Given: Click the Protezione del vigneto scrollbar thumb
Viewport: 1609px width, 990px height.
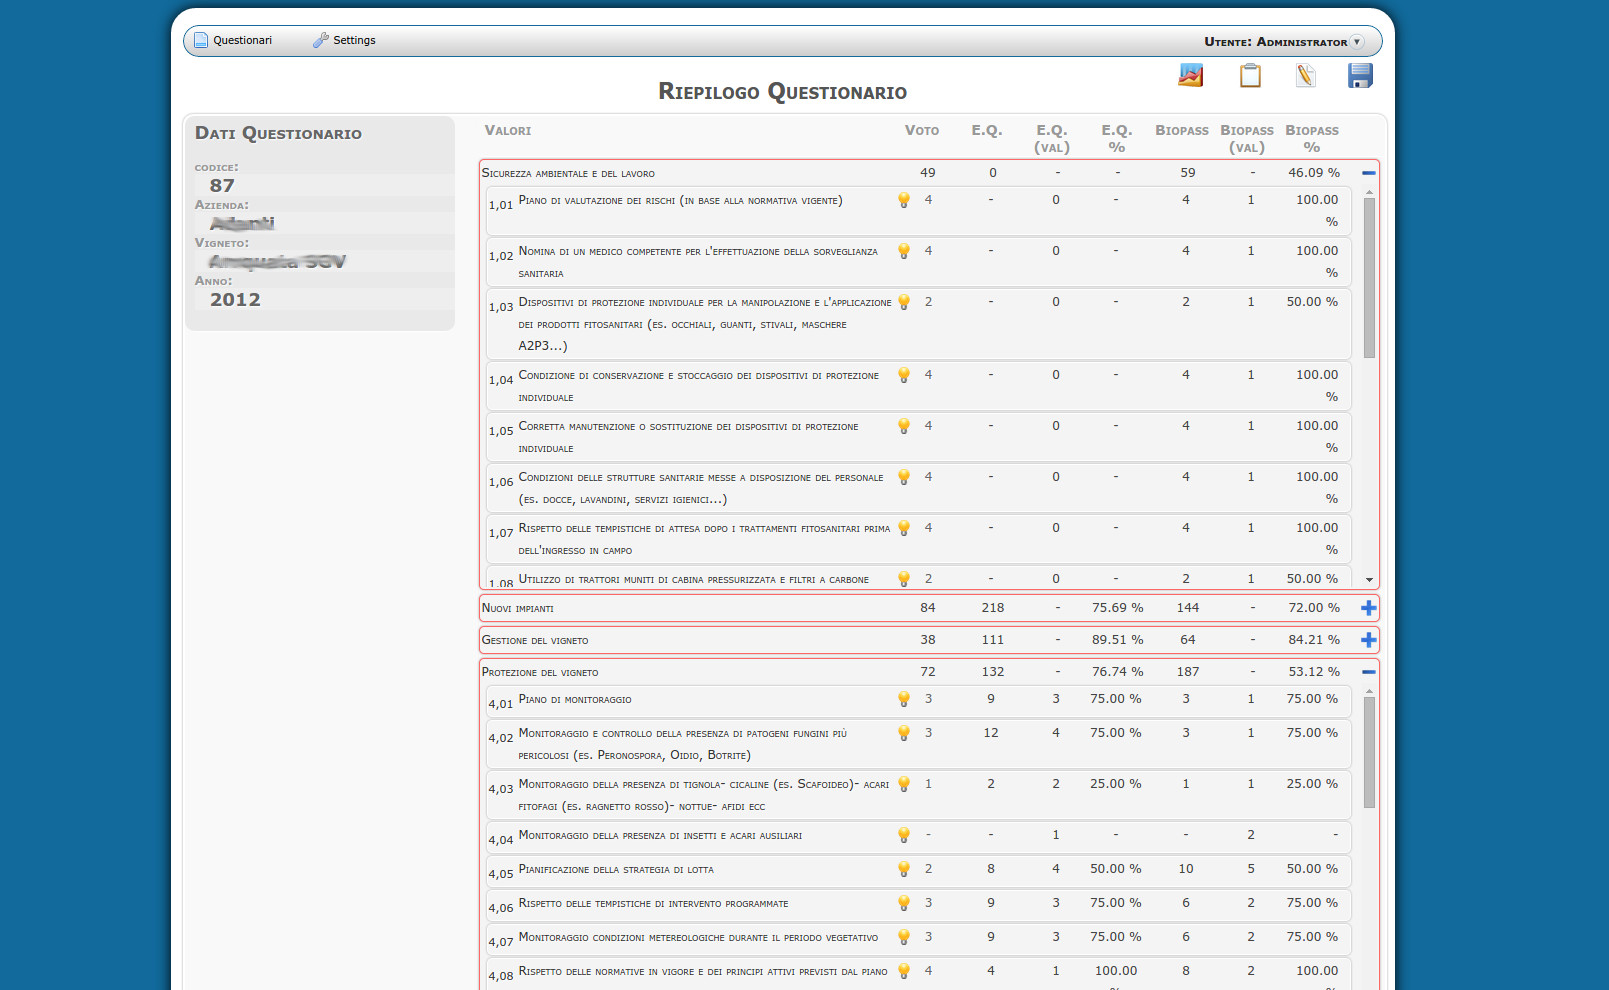Looking at the screenshot, I should (1369, 752).
